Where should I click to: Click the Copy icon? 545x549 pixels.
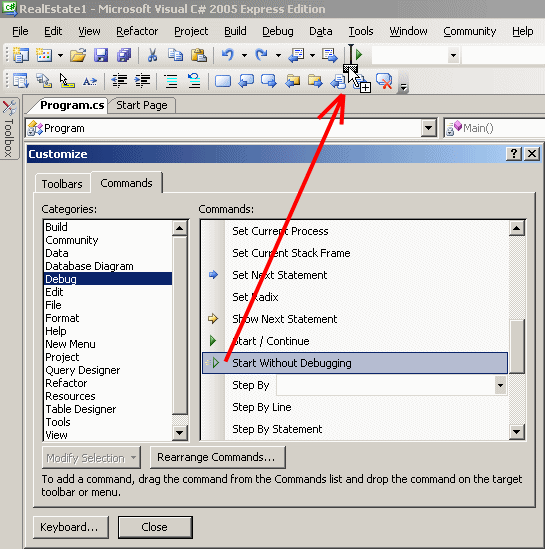click(175, 55)
